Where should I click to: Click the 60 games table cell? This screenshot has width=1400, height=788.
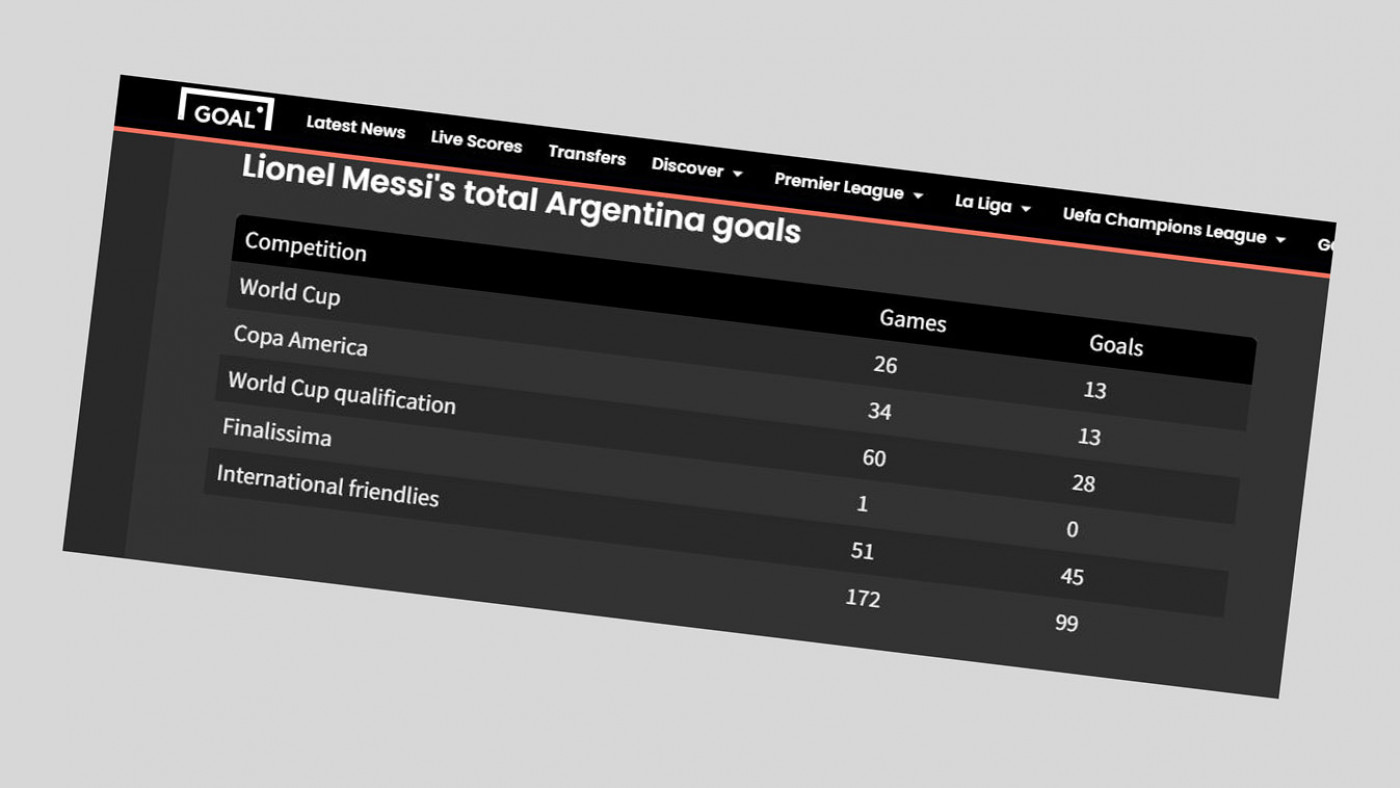873,458
